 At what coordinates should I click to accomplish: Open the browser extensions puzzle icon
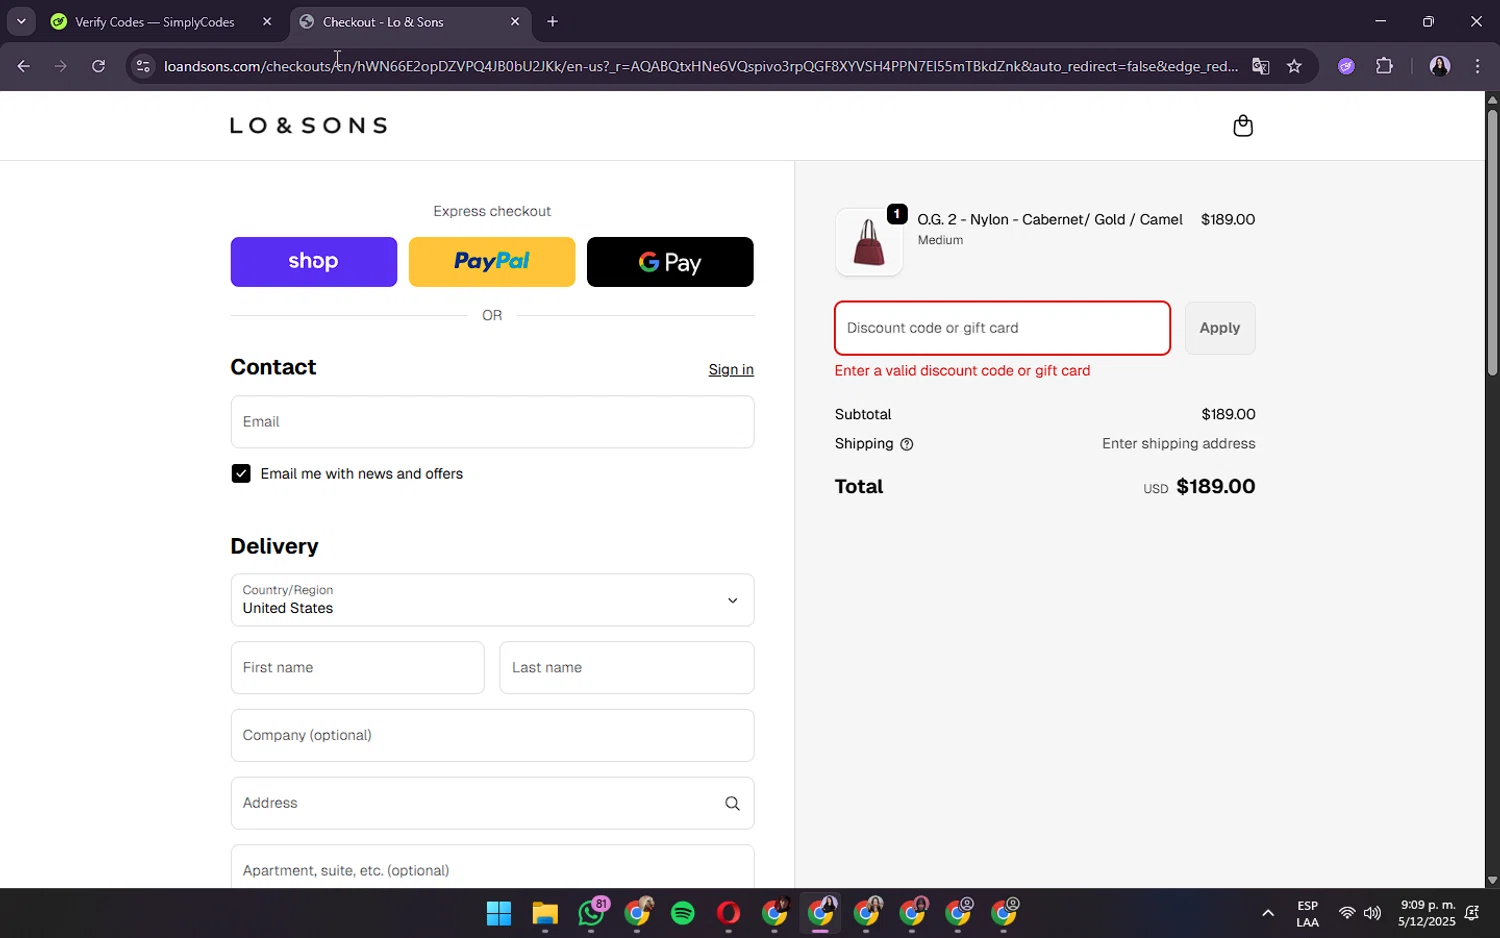[x=1384, y=66]
